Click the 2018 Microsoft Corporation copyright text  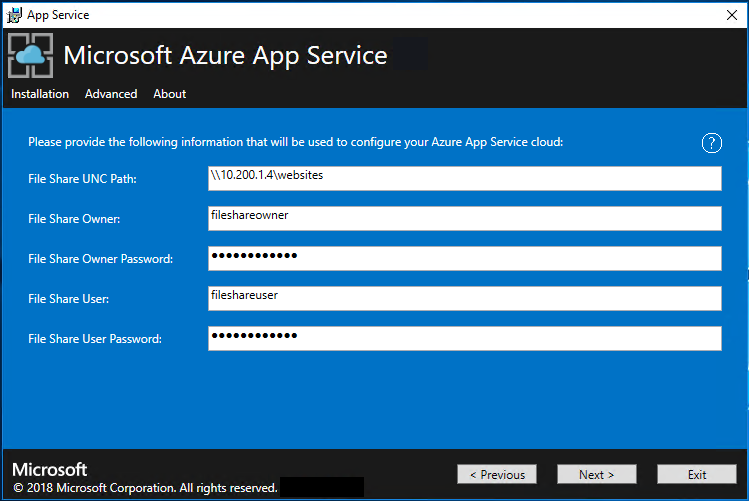[145, 488]
